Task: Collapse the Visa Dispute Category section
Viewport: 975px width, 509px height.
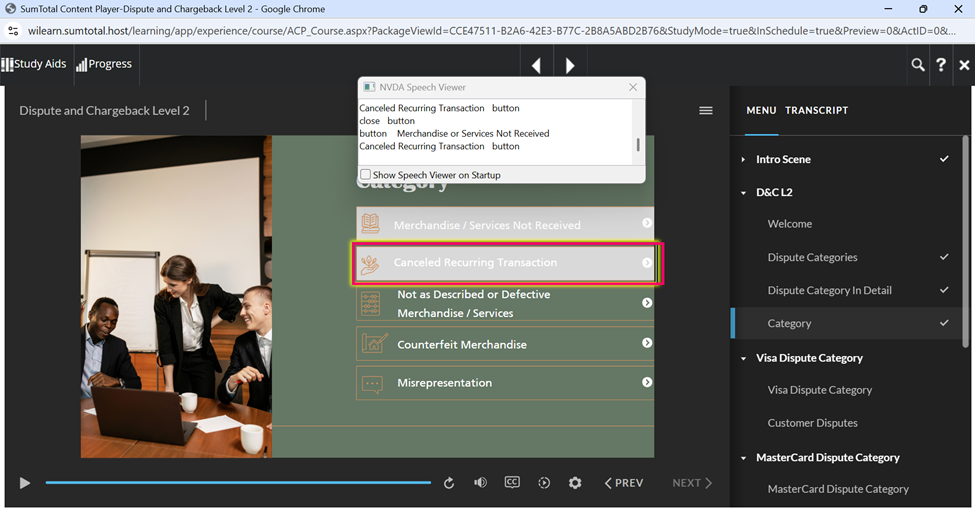Action: point(743,358)
